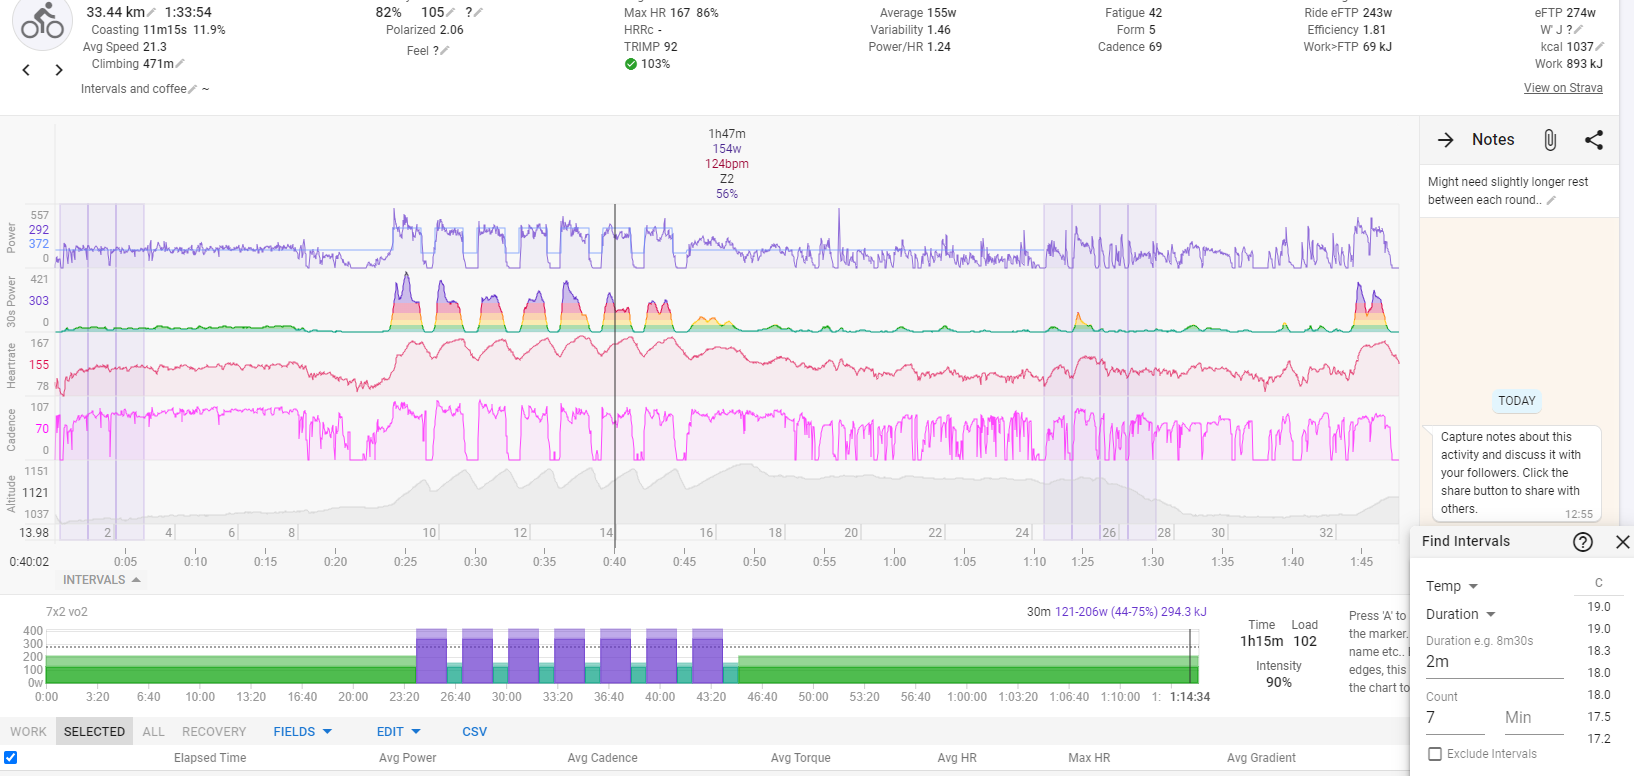Edit the 471m climbing pencil icon
The image size is (1634, 776).
click(x=180, y=64)
